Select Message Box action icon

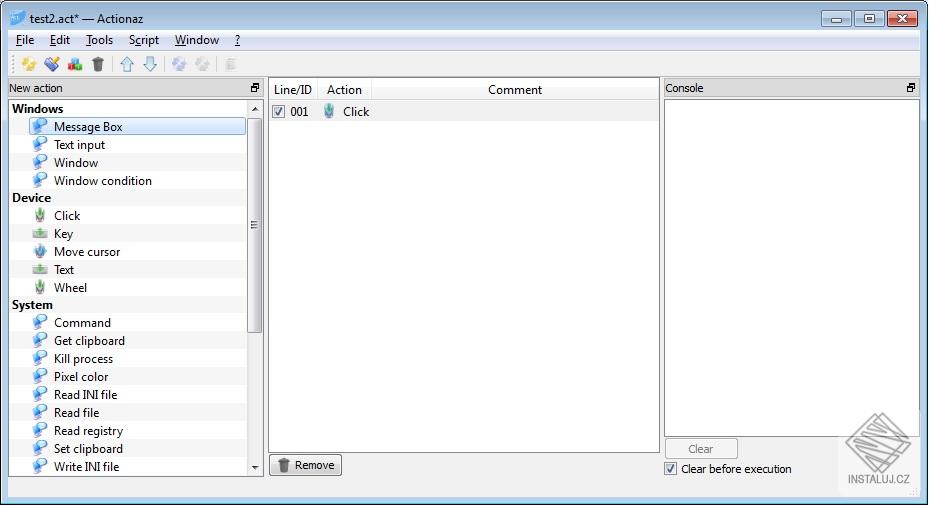[40, 126]
